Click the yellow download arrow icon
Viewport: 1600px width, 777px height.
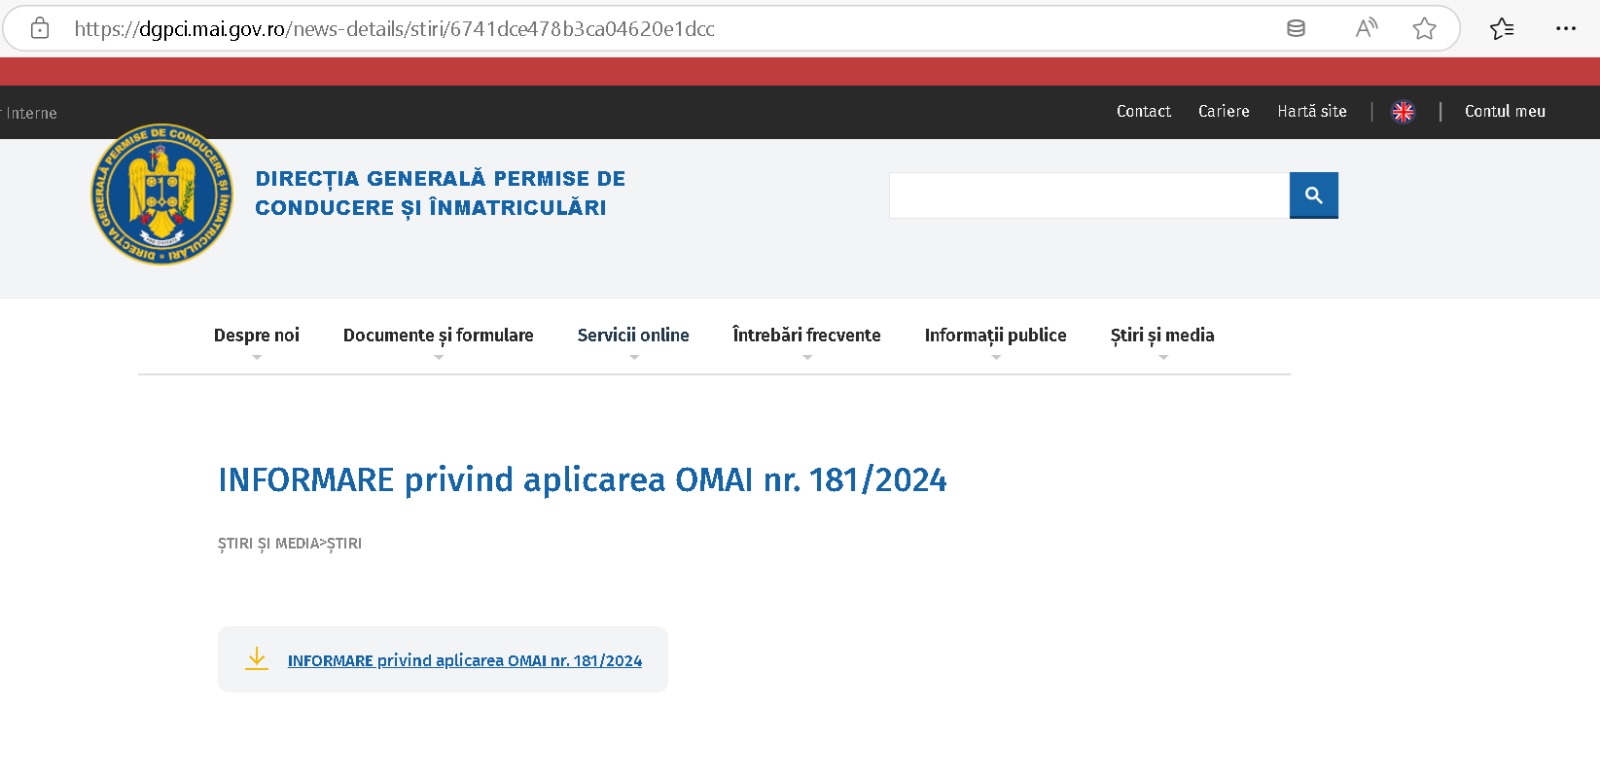click(257, 659)
